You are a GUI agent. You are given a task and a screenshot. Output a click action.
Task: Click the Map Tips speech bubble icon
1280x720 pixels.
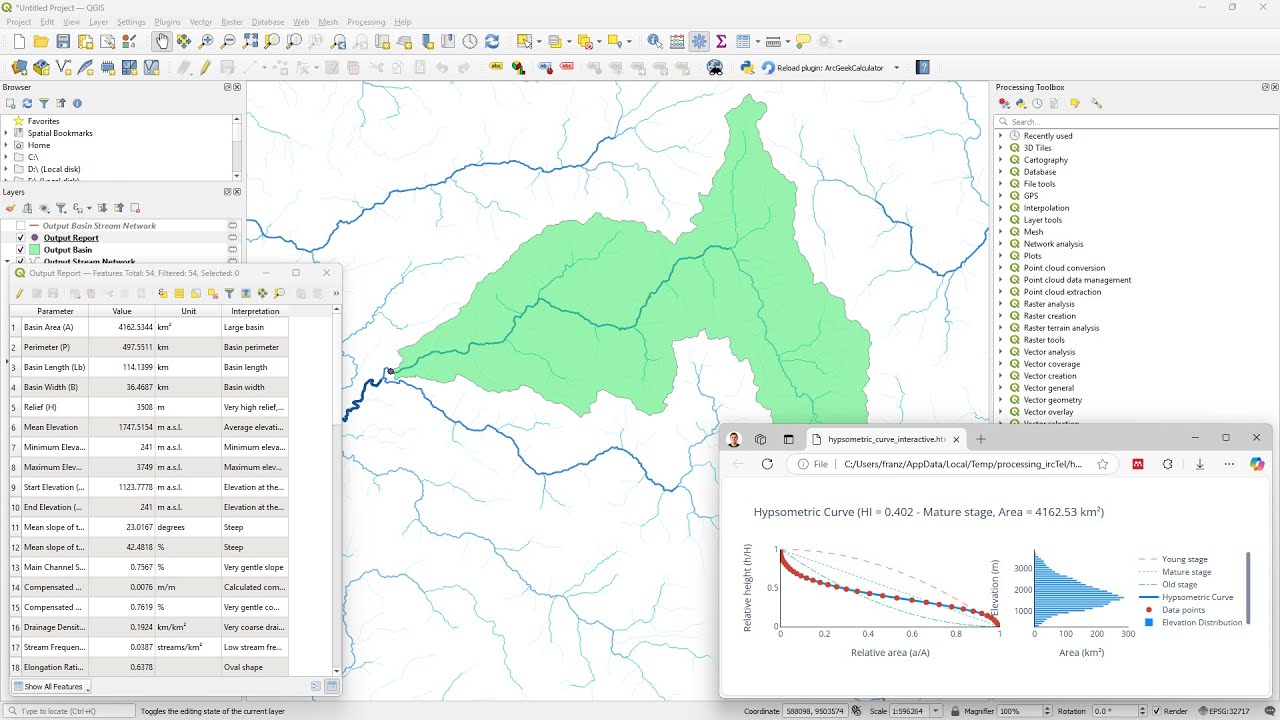(803, 41)
